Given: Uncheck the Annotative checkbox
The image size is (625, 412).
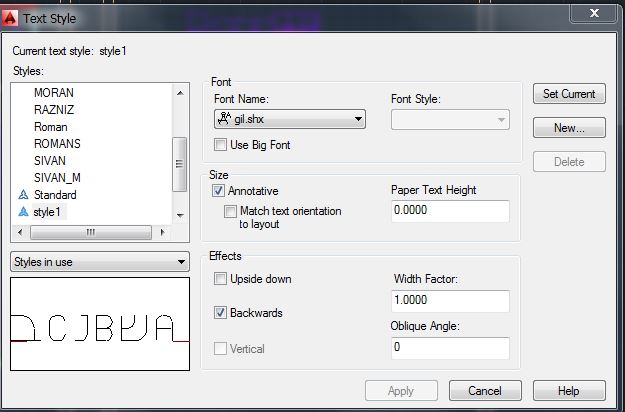Looking at the screenshot, I should pyautogui.click(x=219, y=190).
